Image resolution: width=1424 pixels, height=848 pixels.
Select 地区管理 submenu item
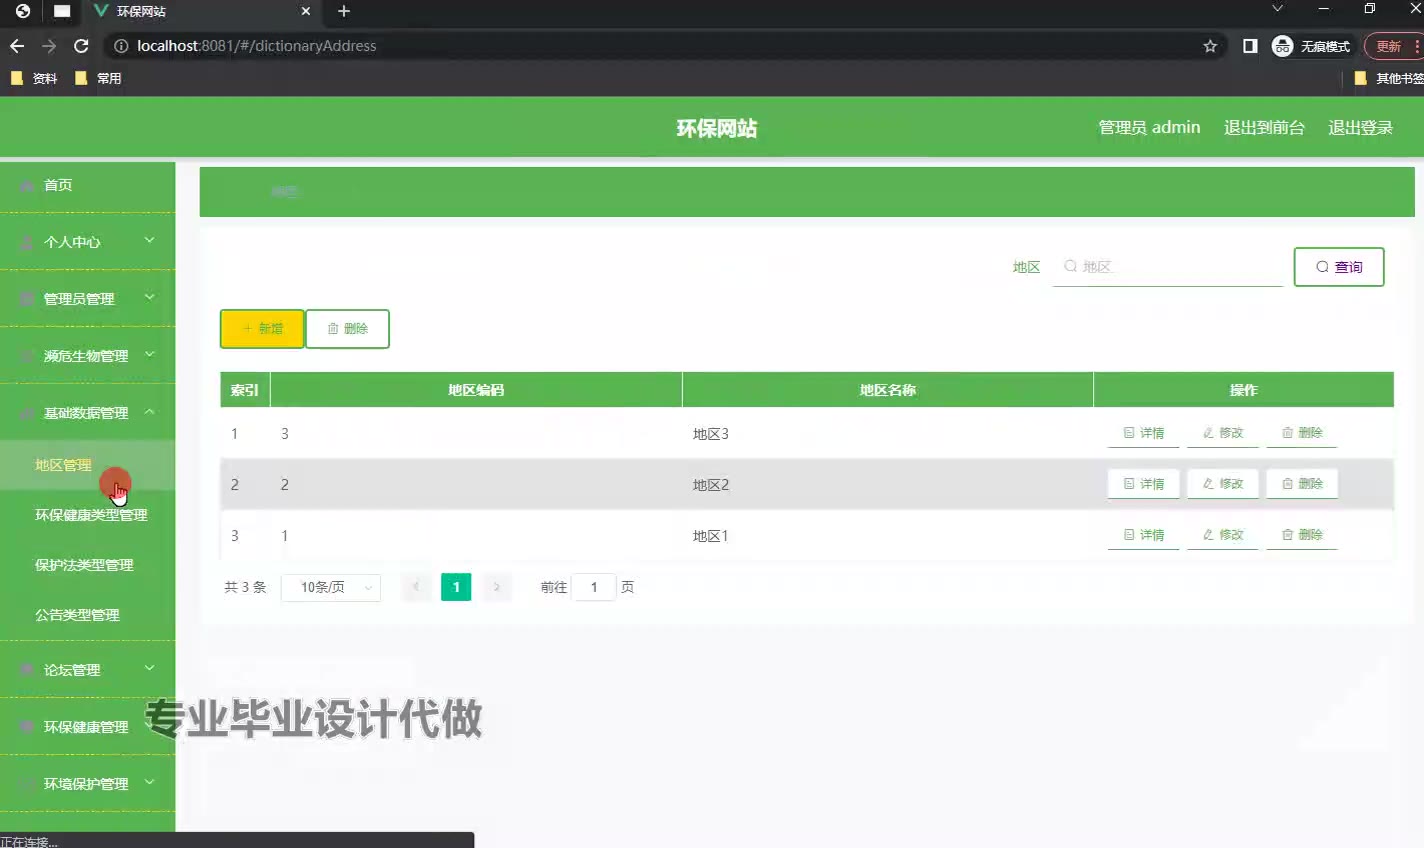tap(87, 465)
